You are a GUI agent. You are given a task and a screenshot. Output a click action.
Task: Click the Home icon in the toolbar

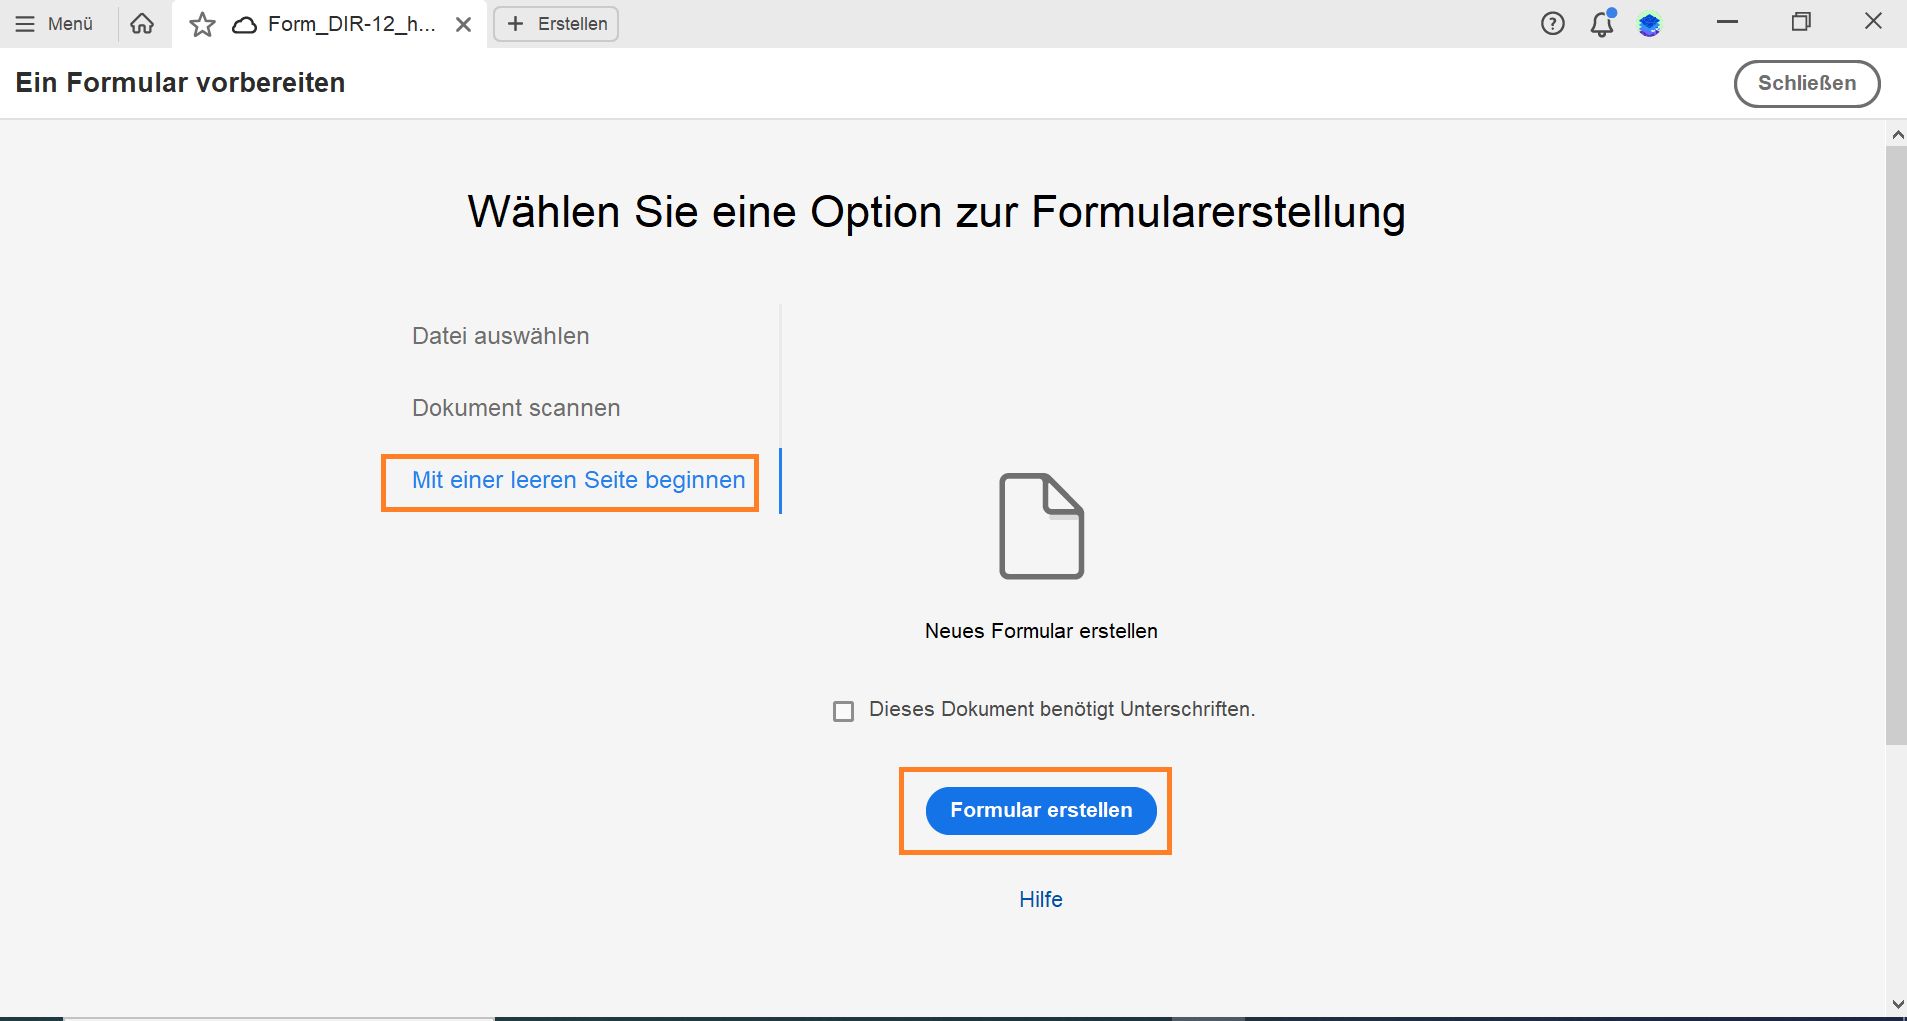coord(141,23)
